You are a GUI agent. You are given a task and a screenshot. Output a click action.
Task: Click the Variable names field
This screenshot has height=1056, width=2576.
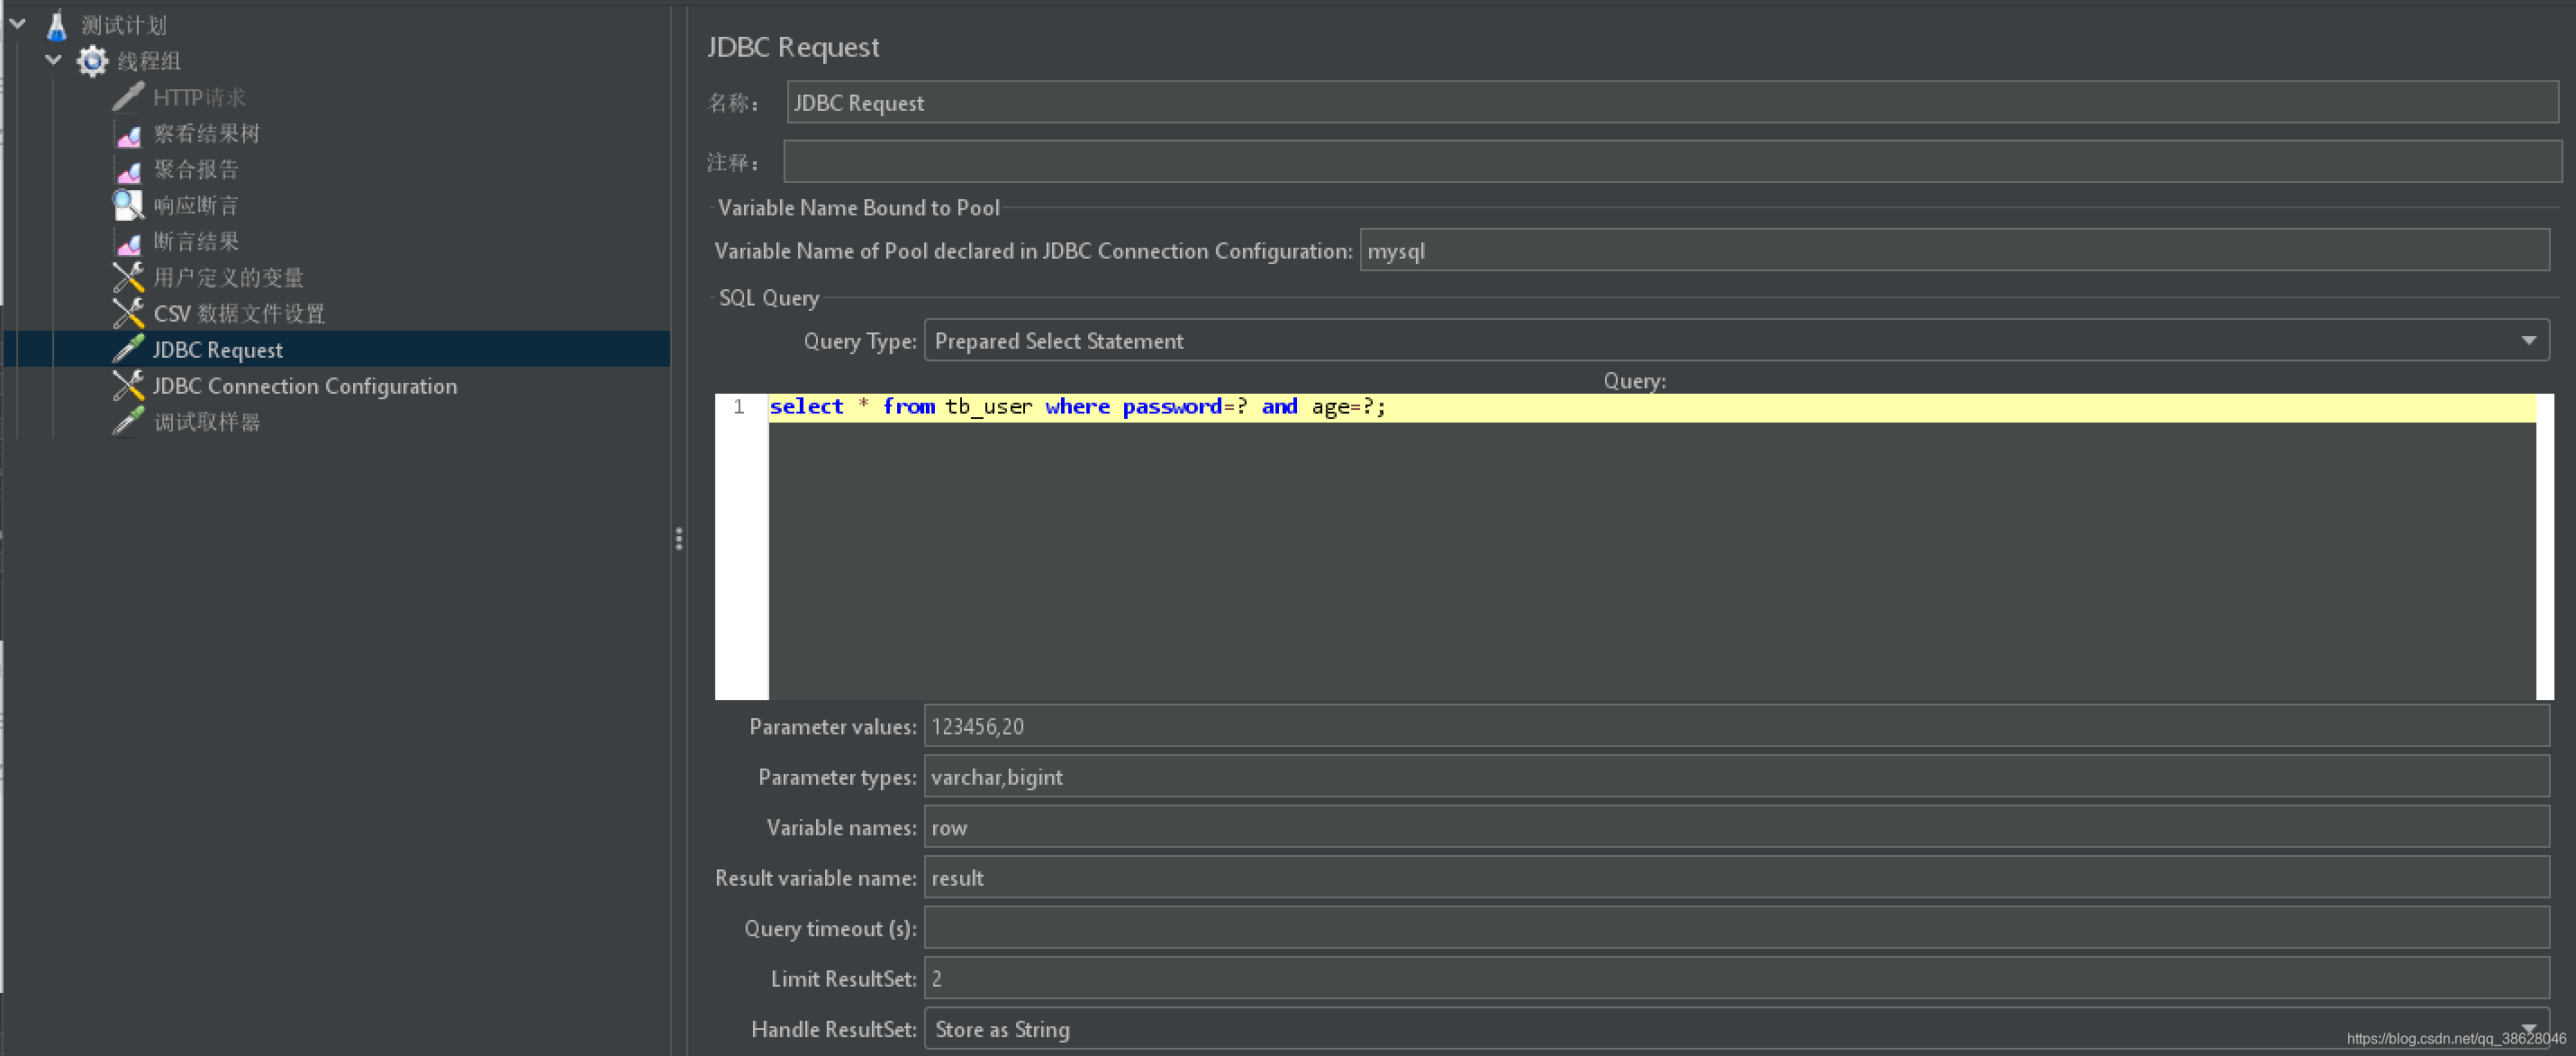1736,827
